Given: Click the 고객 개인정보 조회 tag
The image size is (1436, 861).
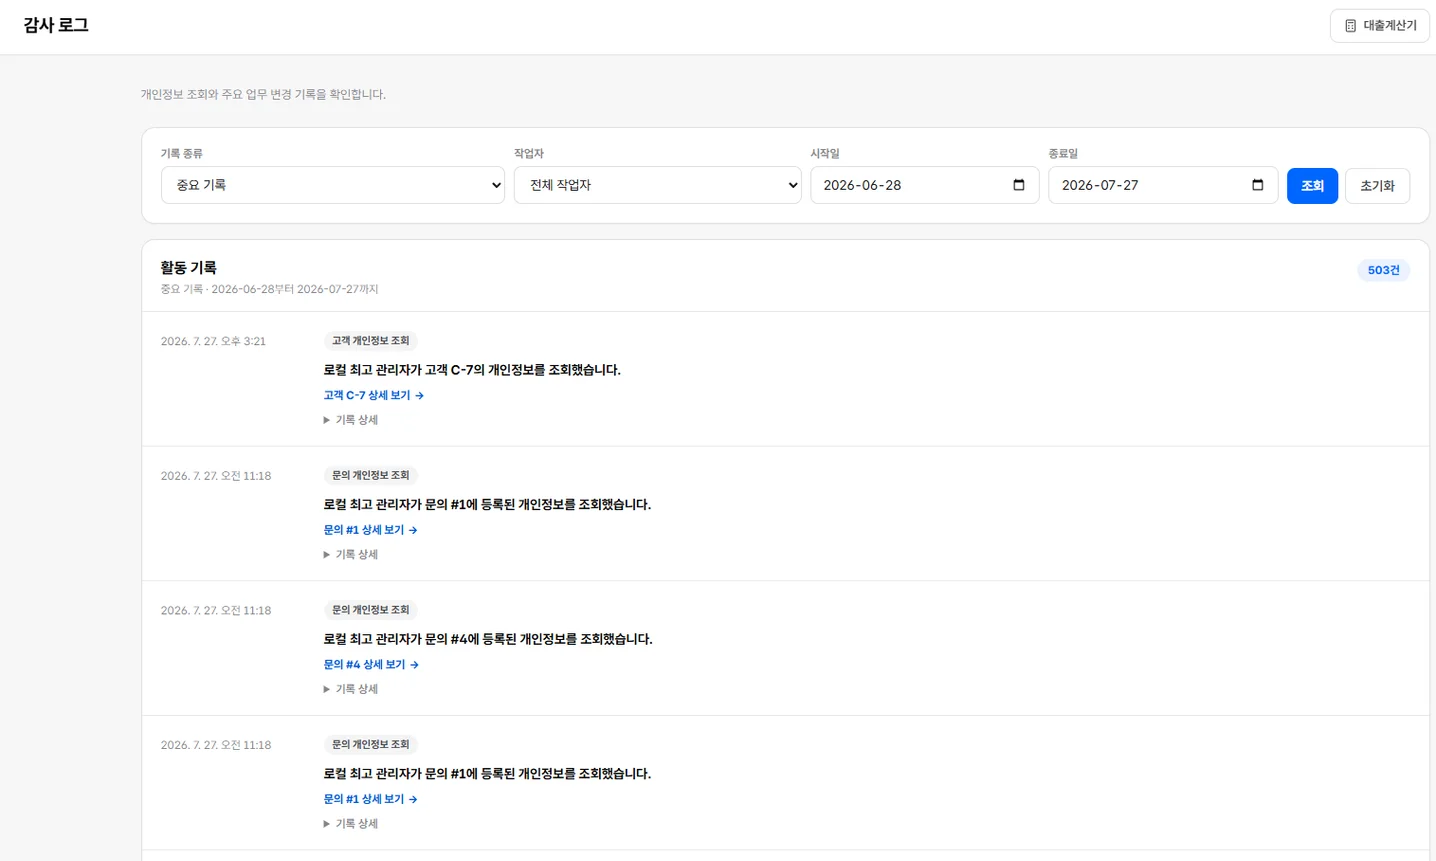Looking at the screenshot, I should click(x=370, y=341).
